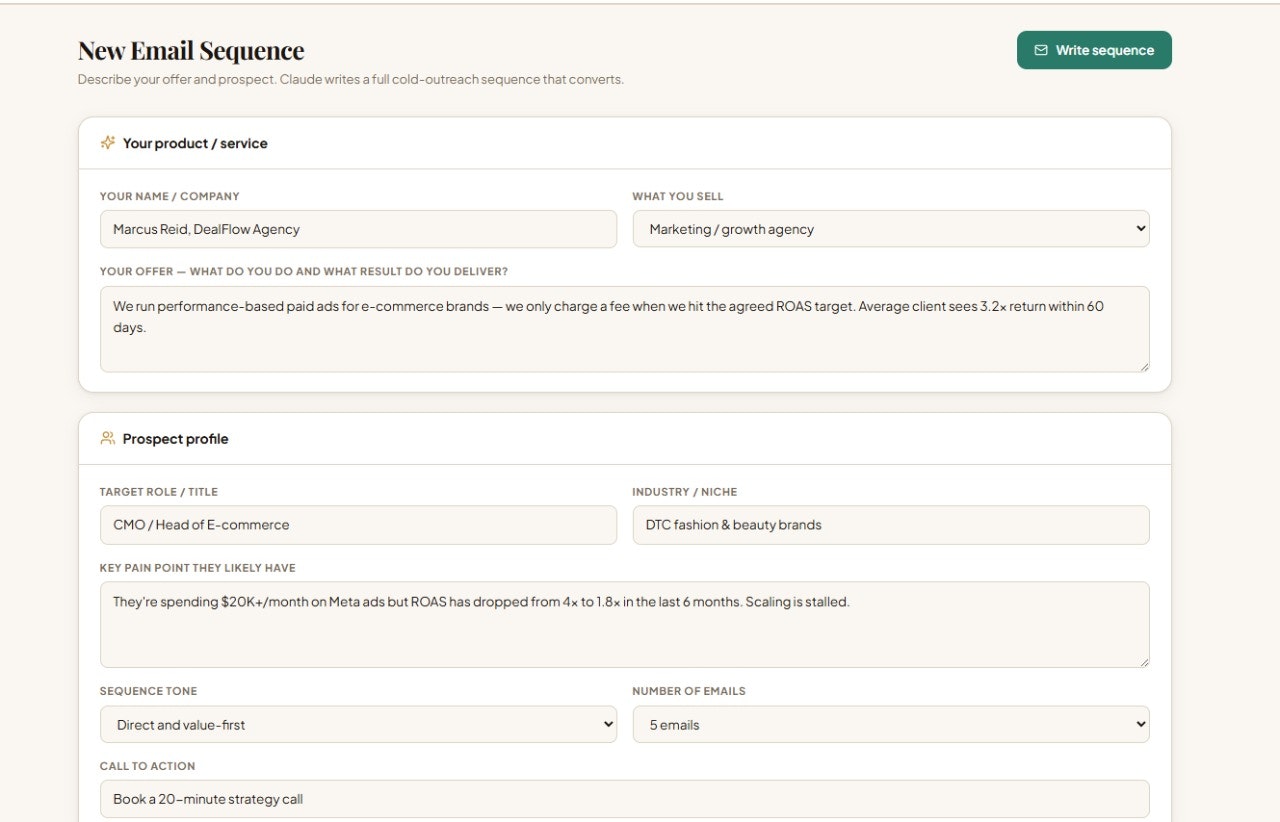Click the YOUR NAME / COMPANY label

tap(170, 196)
